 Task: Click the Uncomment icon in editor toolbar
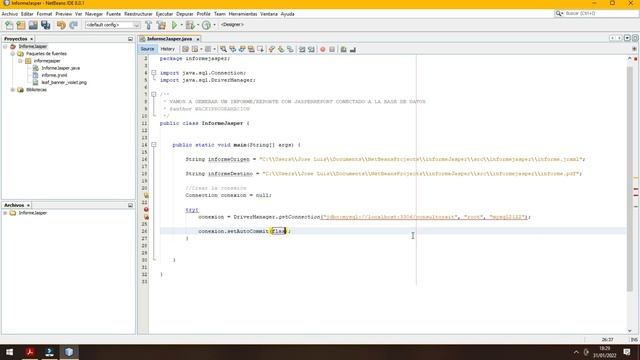point(353,49)
